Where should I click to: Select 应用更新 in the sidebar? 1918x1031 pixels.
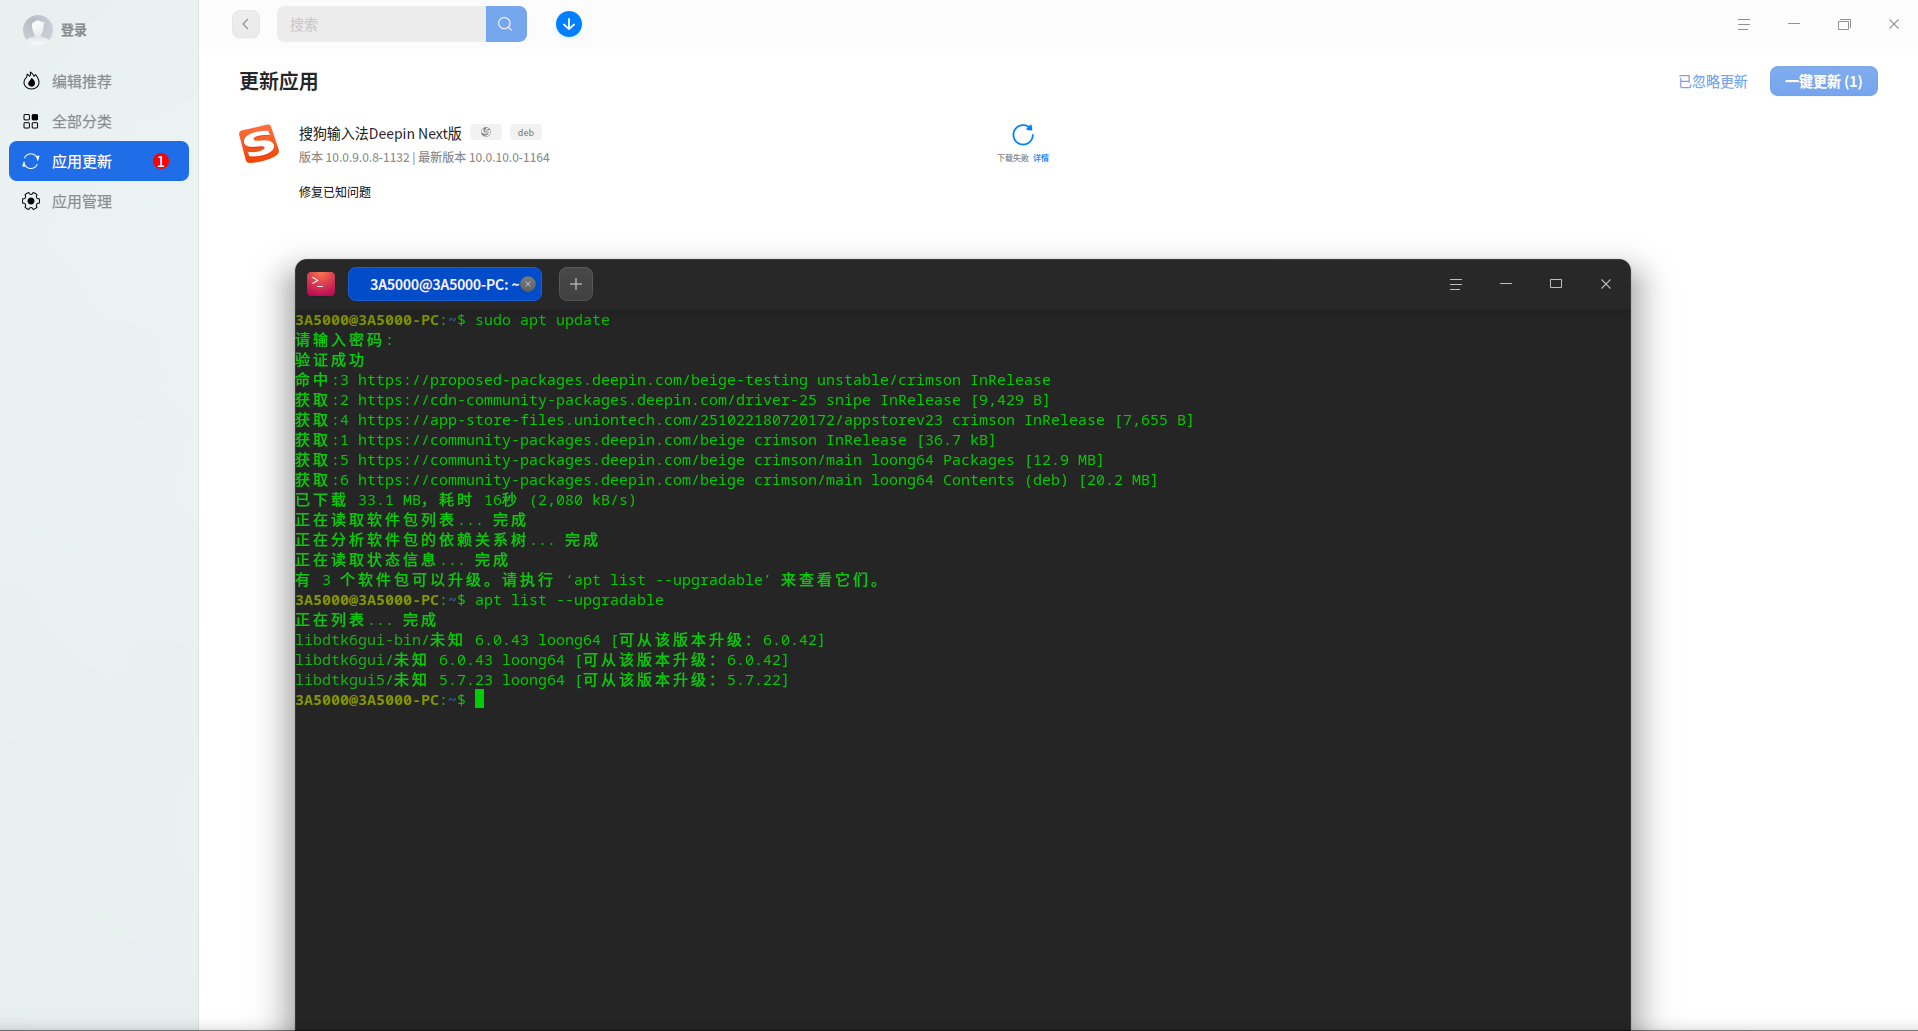(98, 161)
